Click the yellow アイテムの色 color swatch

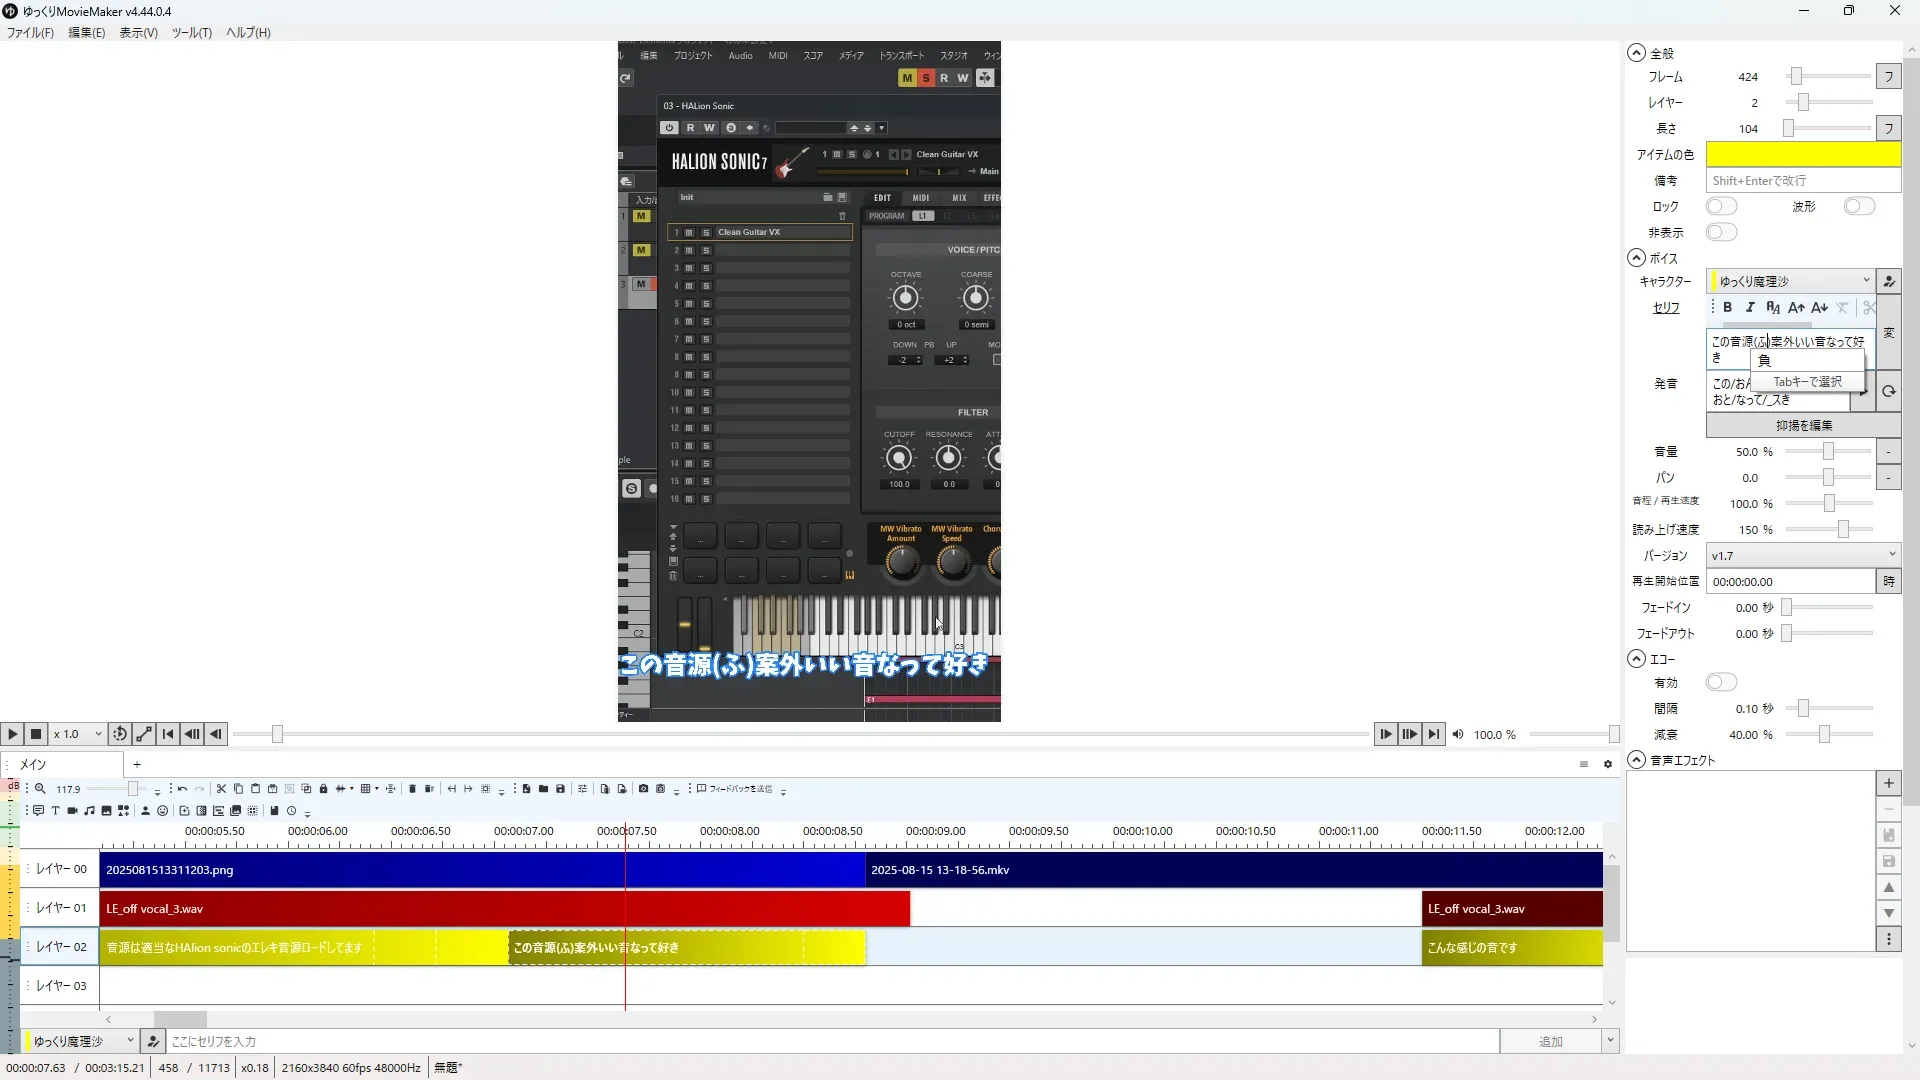pyautogui.click(x=1802, y=155)
